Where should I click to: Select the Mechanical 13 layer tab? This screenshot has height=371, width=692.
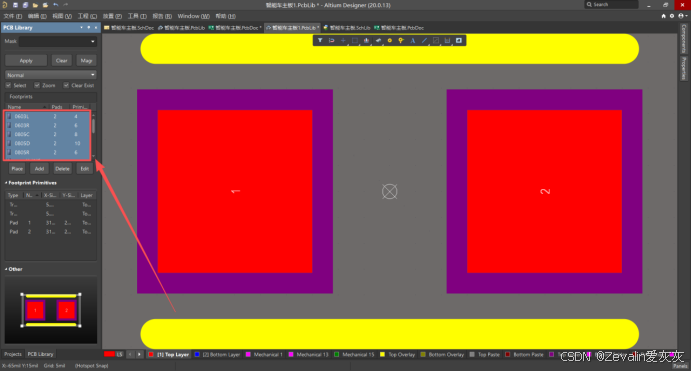[x=309, y=354]
